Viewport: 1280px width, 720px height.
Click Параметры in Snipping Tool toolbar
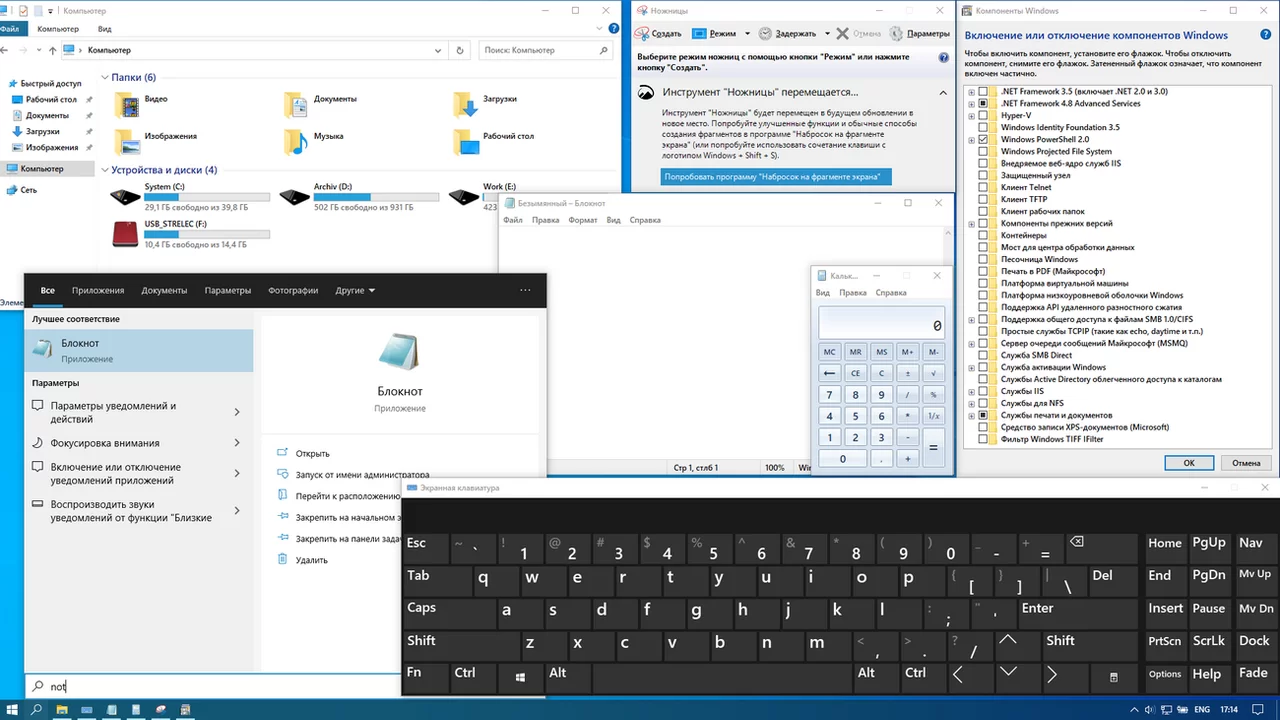click(919, 34)
